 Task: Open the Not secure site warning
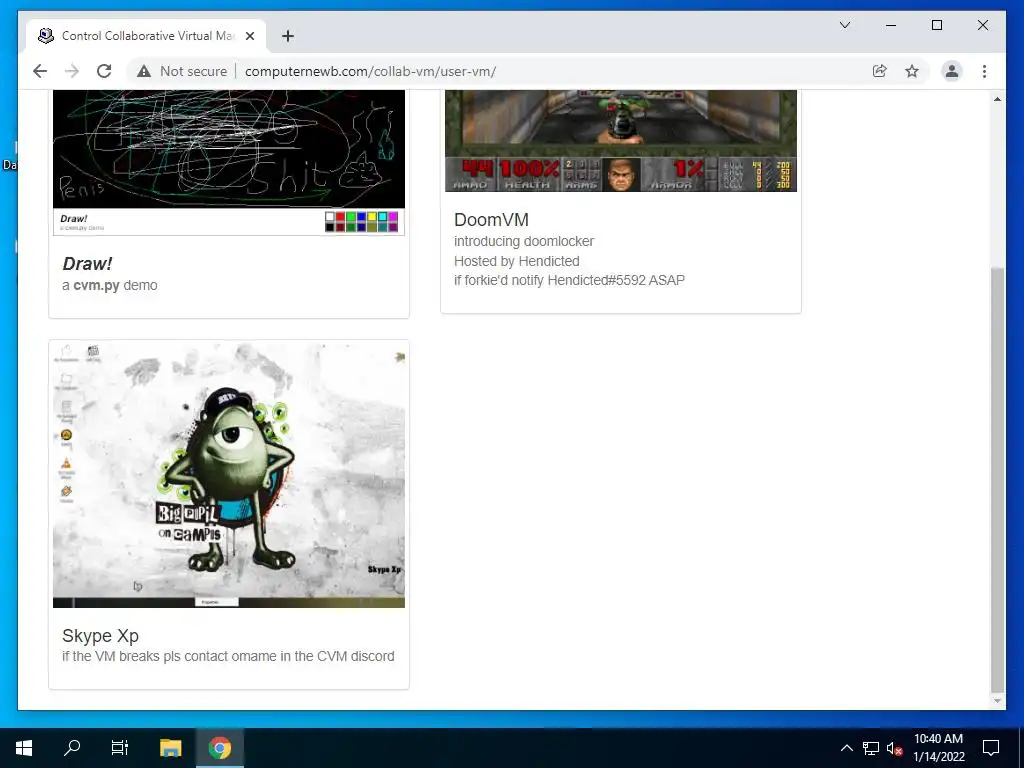click(x=182, y=71)
